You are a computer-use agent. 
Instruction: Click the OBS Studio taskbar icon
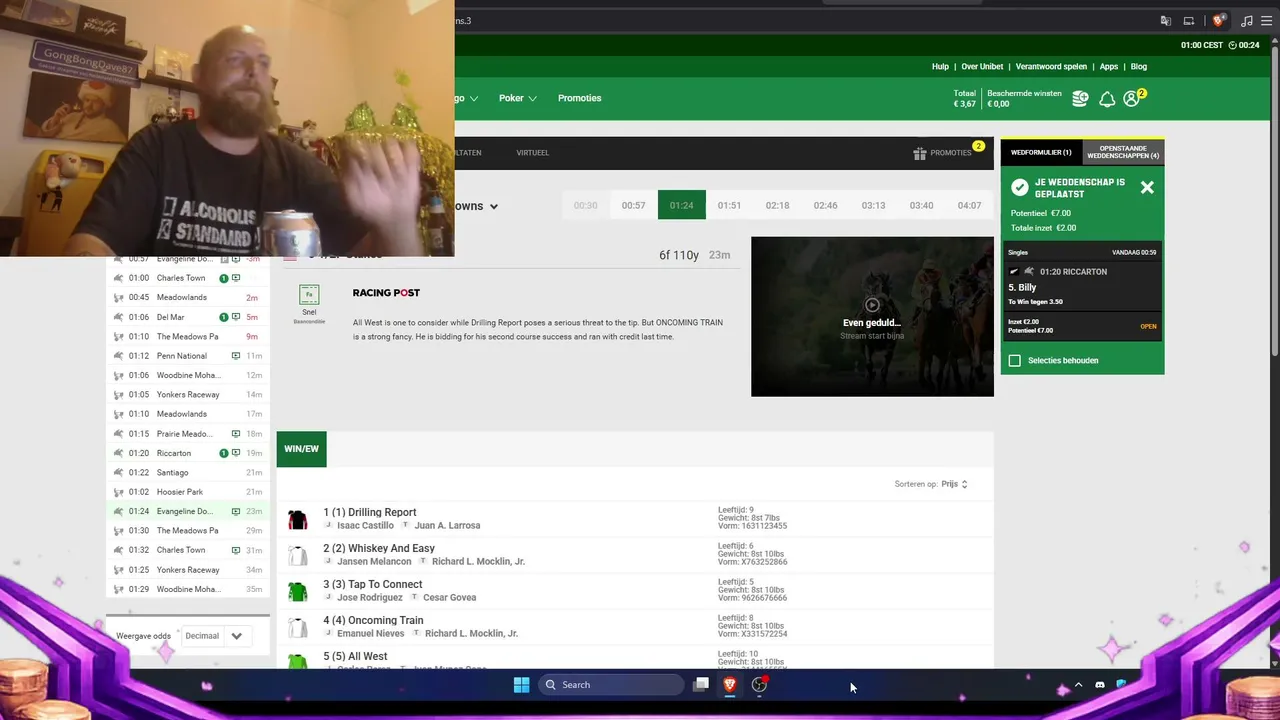(x=759, y=685)
